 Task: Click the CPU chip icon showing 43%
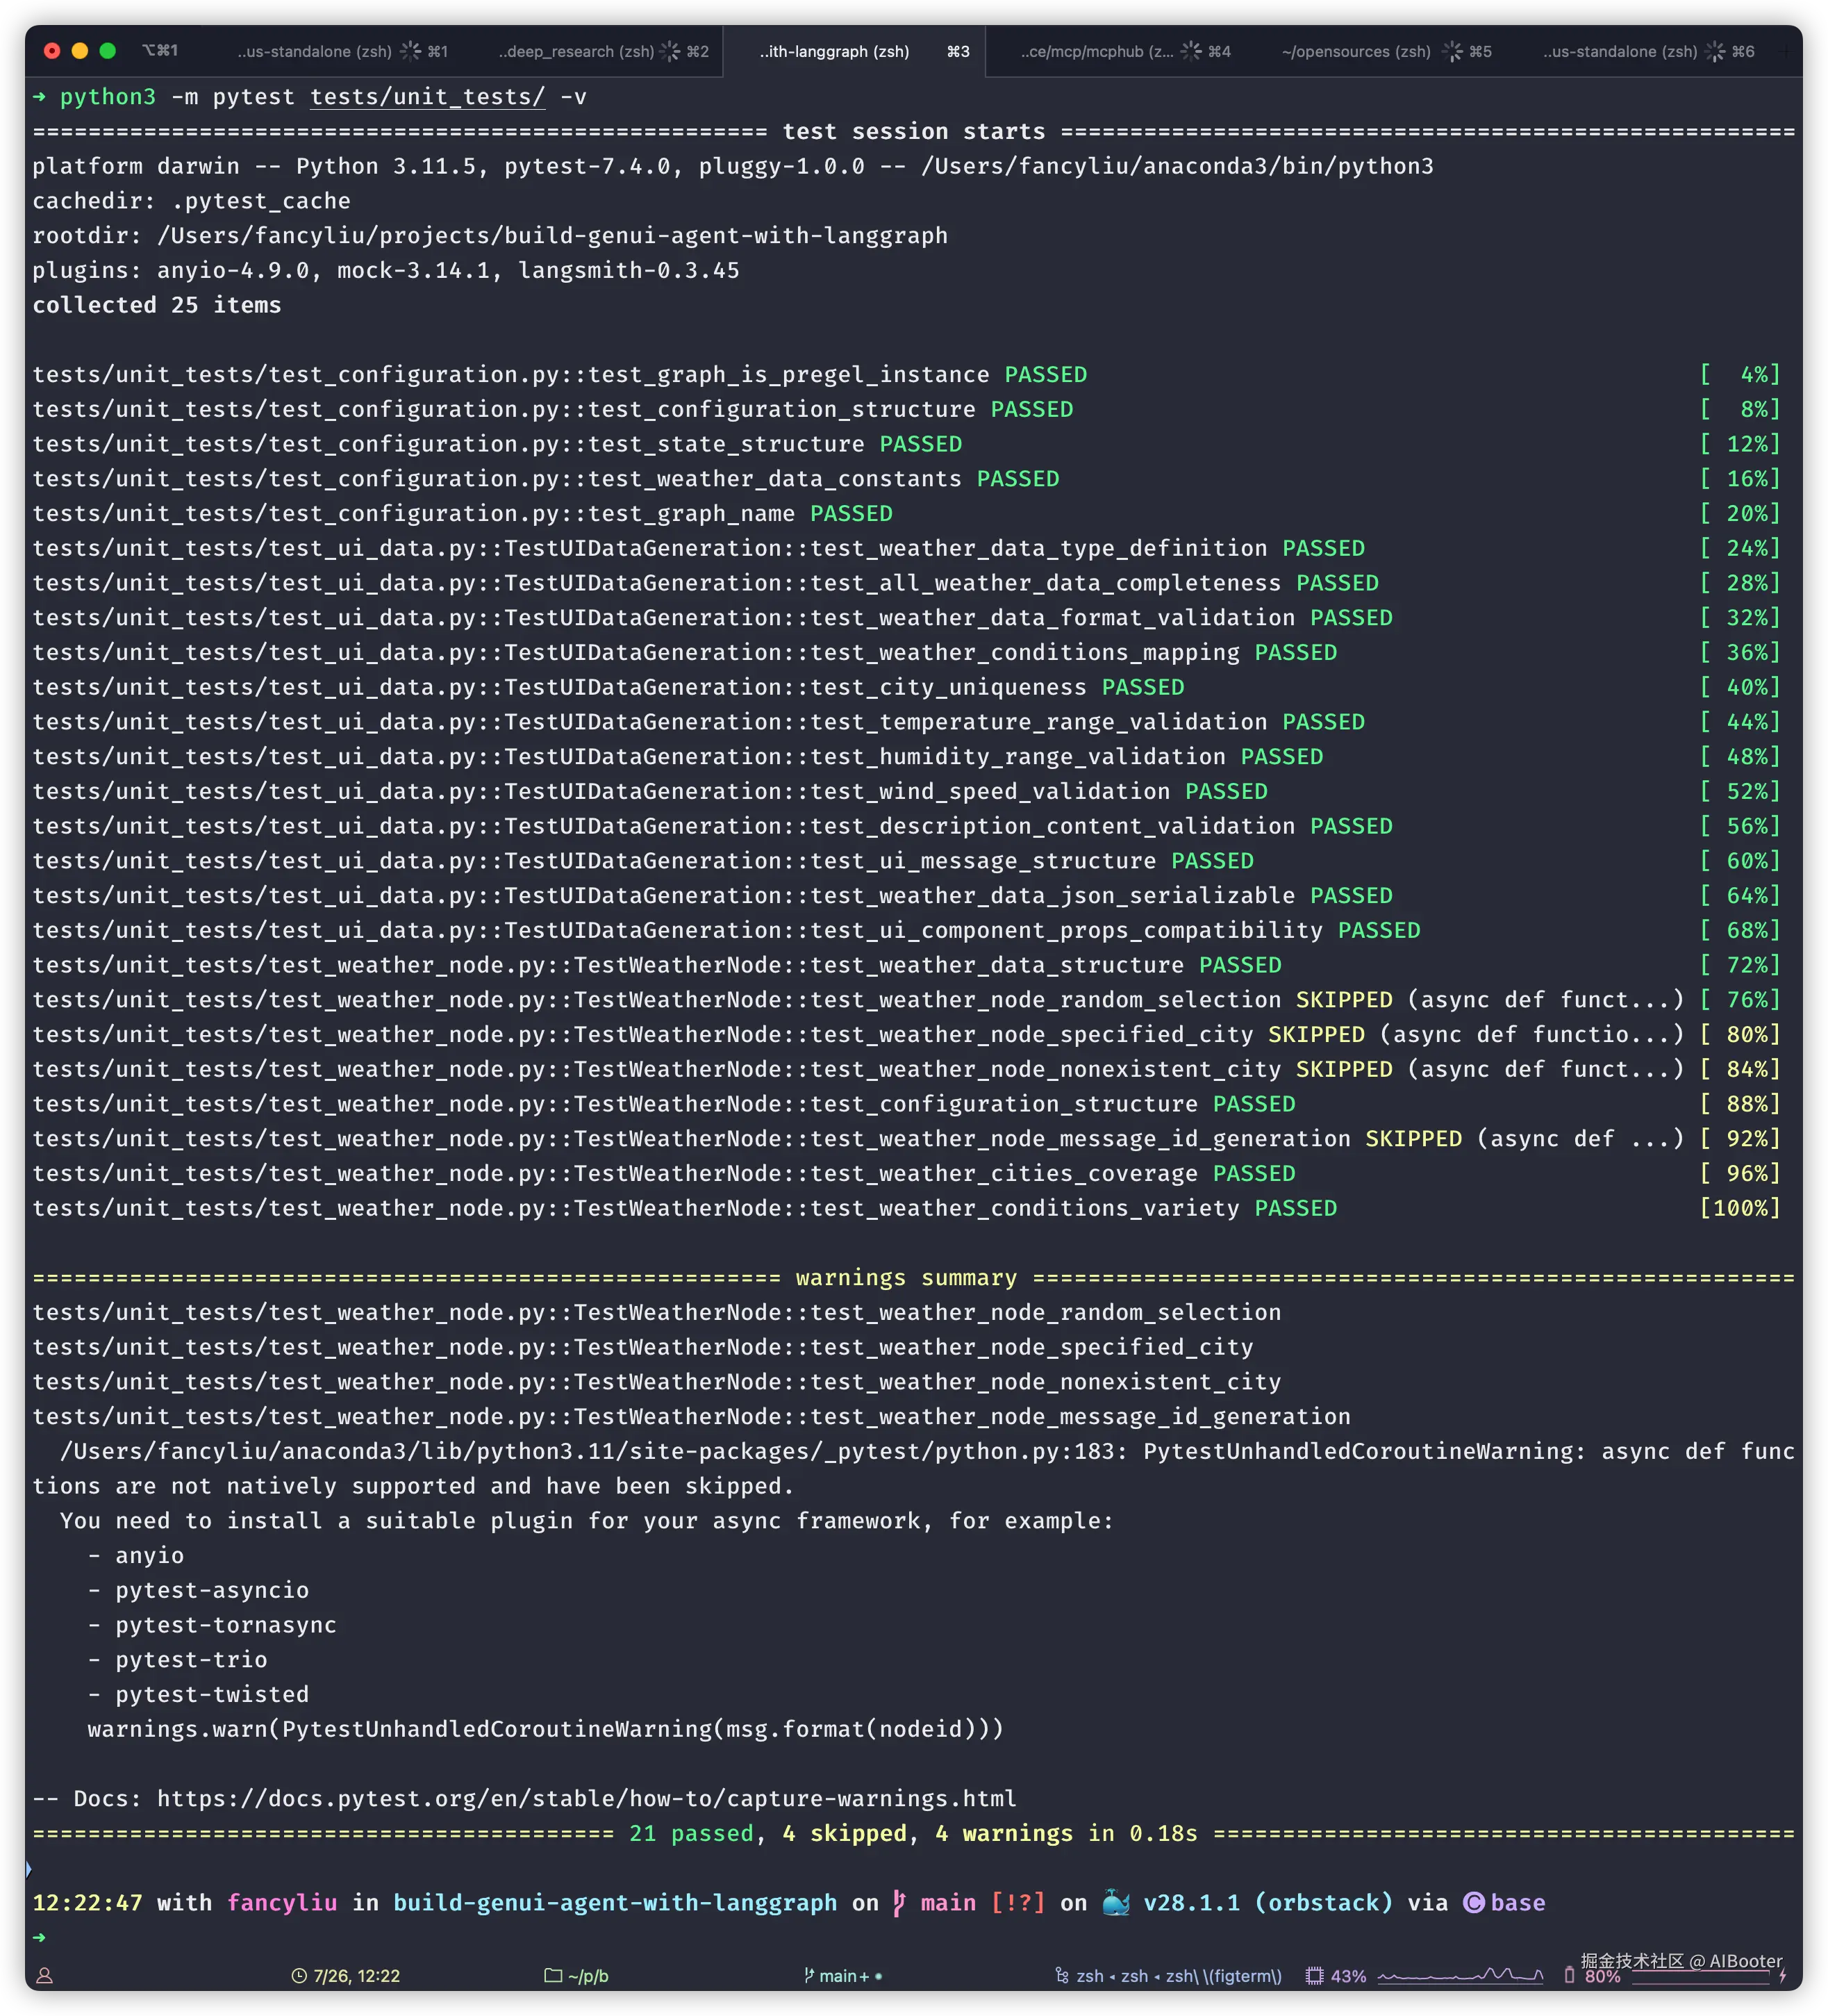(1314, 1976)
